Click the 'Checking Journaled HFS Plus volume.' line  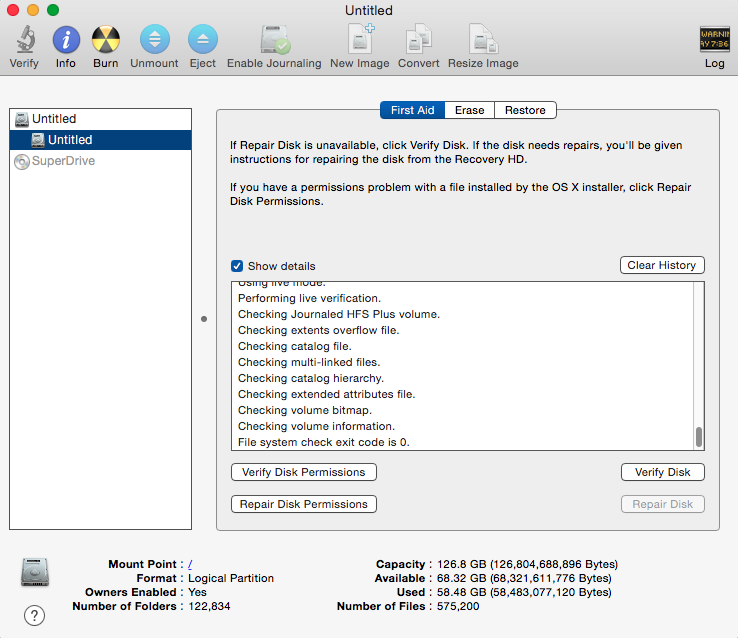point(338,314)
